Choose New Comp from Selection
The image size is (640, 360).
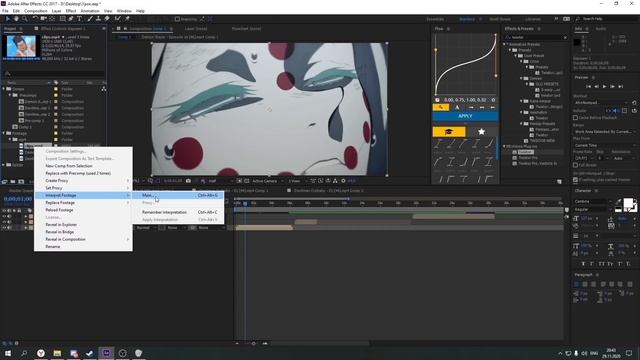pos(83,166)
